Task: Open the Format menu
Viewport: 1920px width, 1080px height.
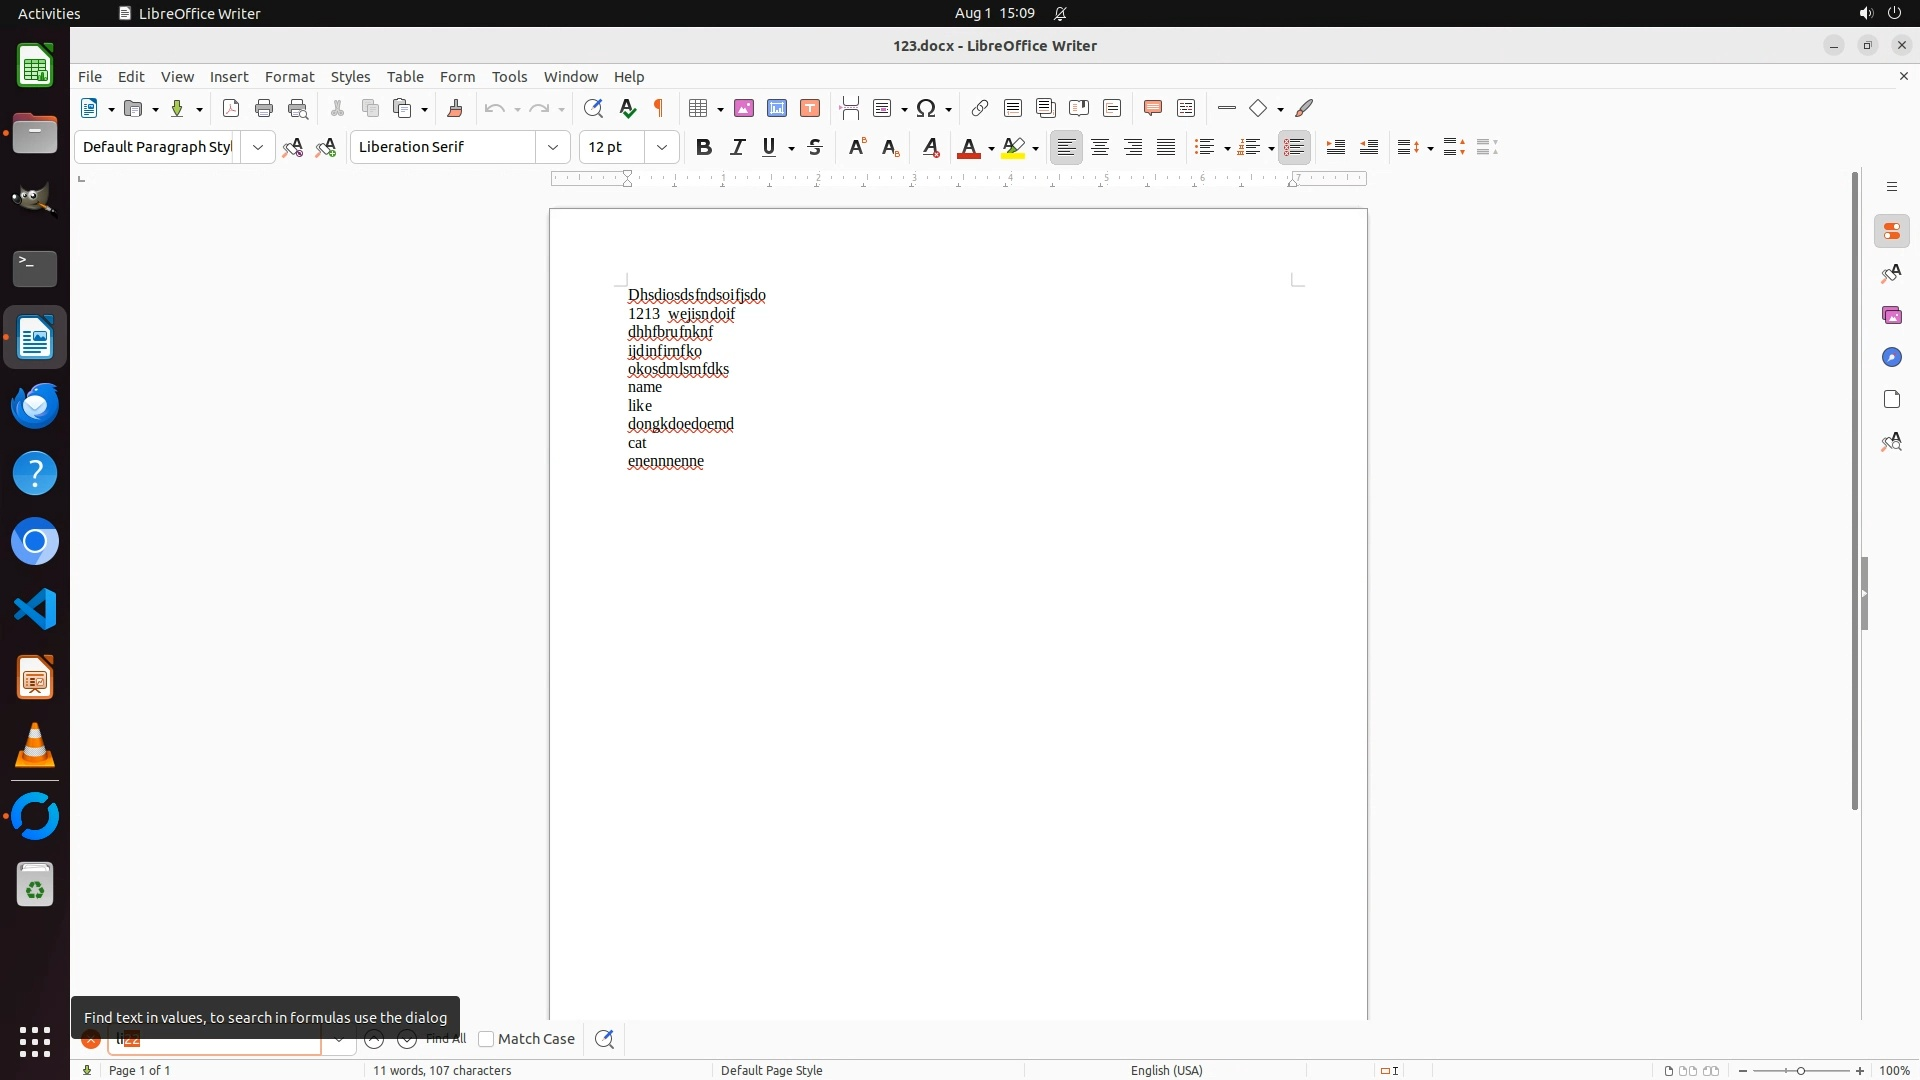Action: click(x=289, y=76)
